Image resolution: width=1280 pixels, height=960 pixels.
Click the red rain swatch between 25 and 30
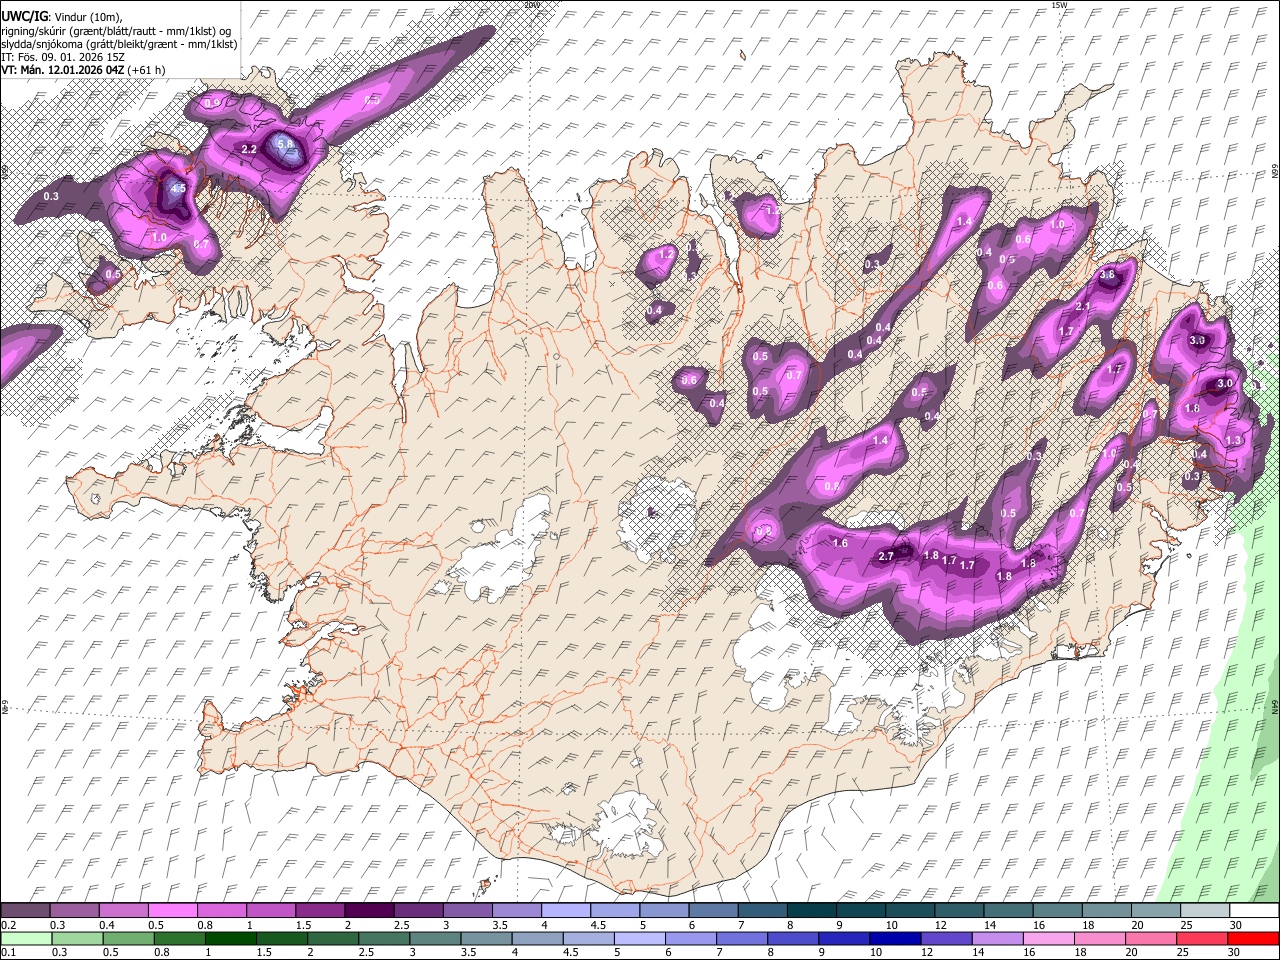tap(1201, 939)
